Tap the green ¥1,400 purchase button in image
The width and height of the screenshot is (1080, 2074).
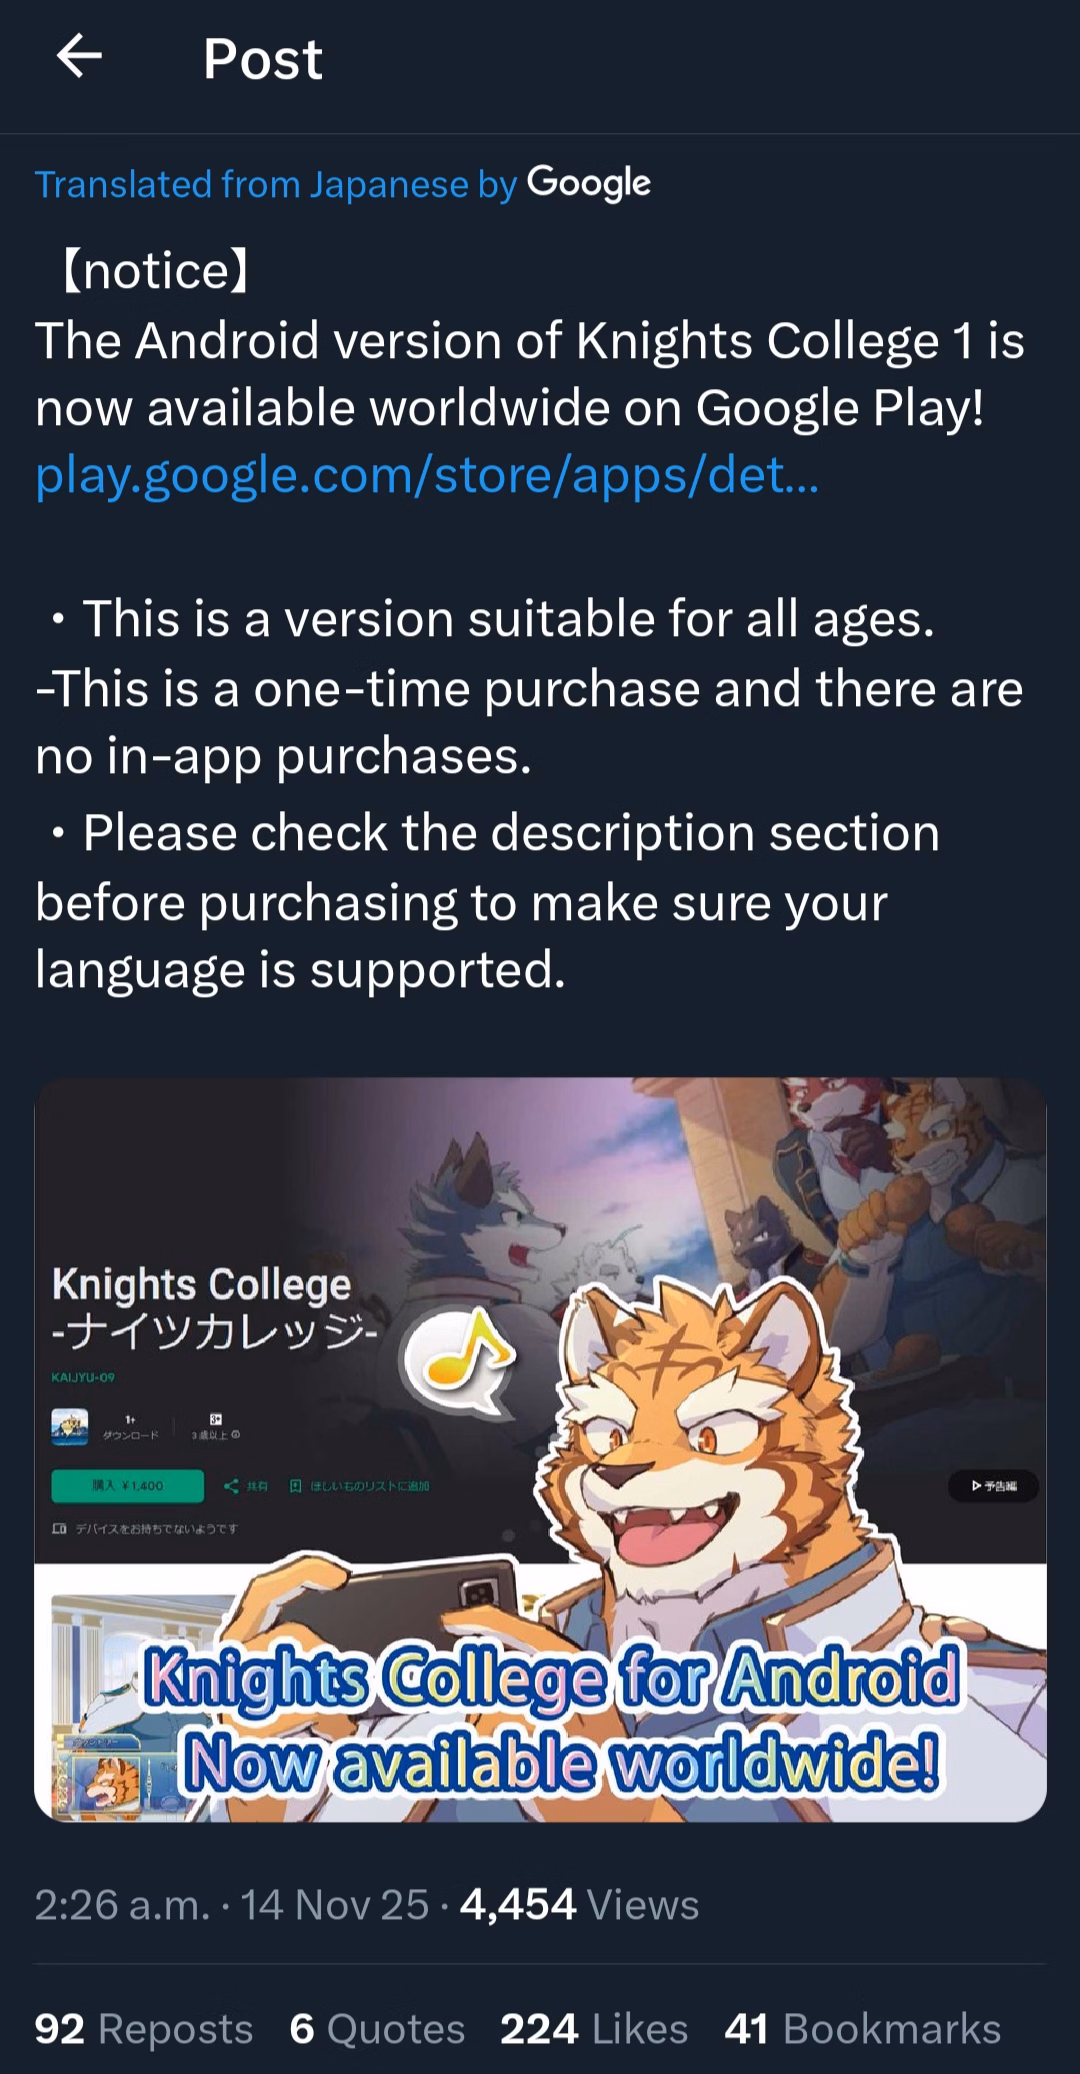[127, 1486]
